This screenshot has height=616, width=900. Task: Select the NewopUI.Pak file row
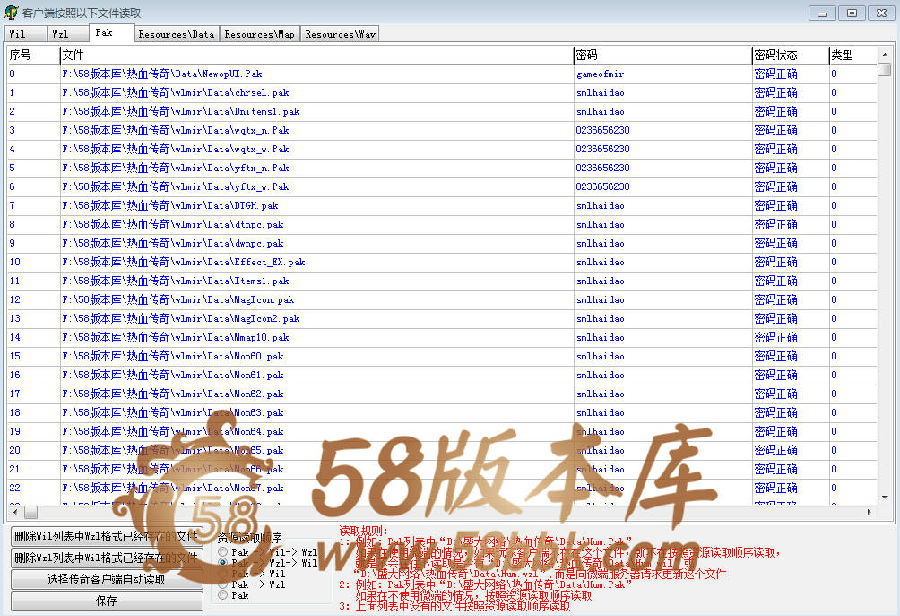click(162, 74)
